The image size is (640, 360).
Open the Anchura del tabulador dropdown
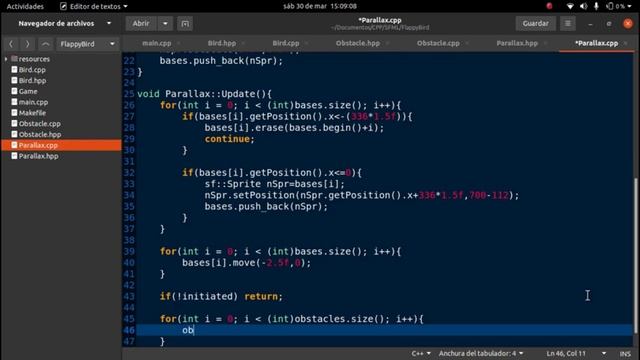point(481,353)
